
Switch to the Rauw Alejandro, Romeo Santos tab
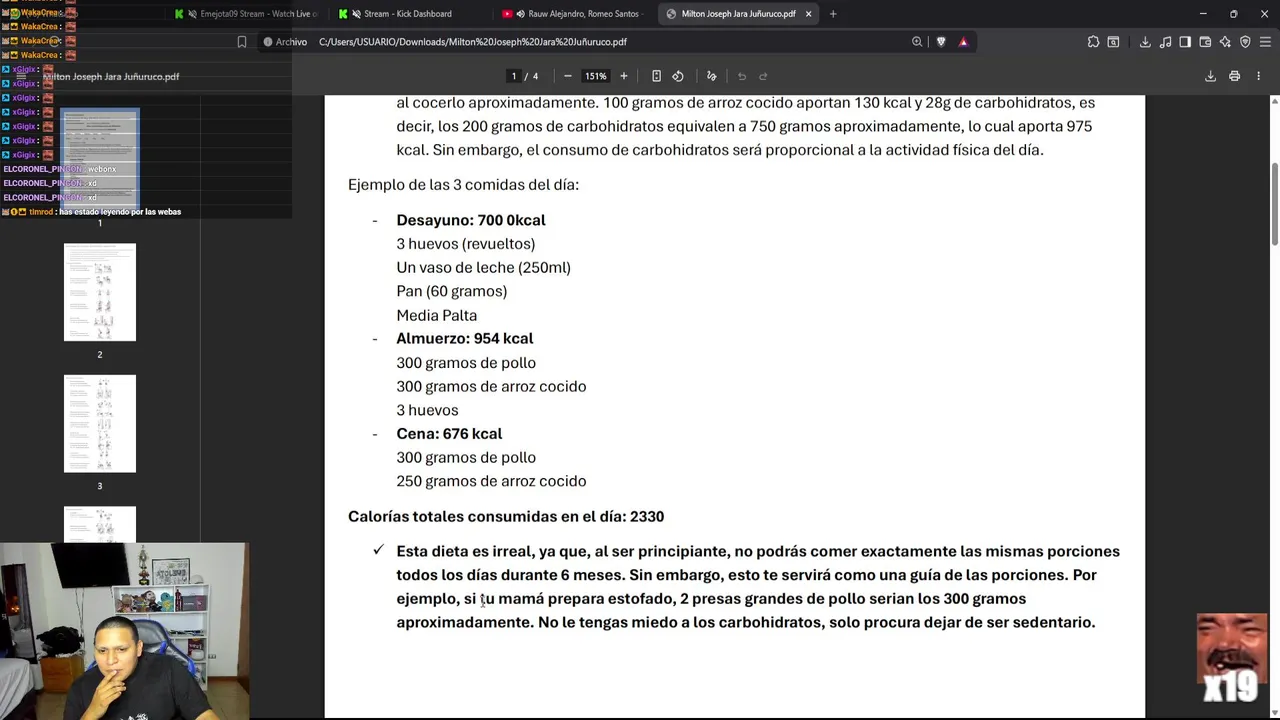click(x=572, y=14)
